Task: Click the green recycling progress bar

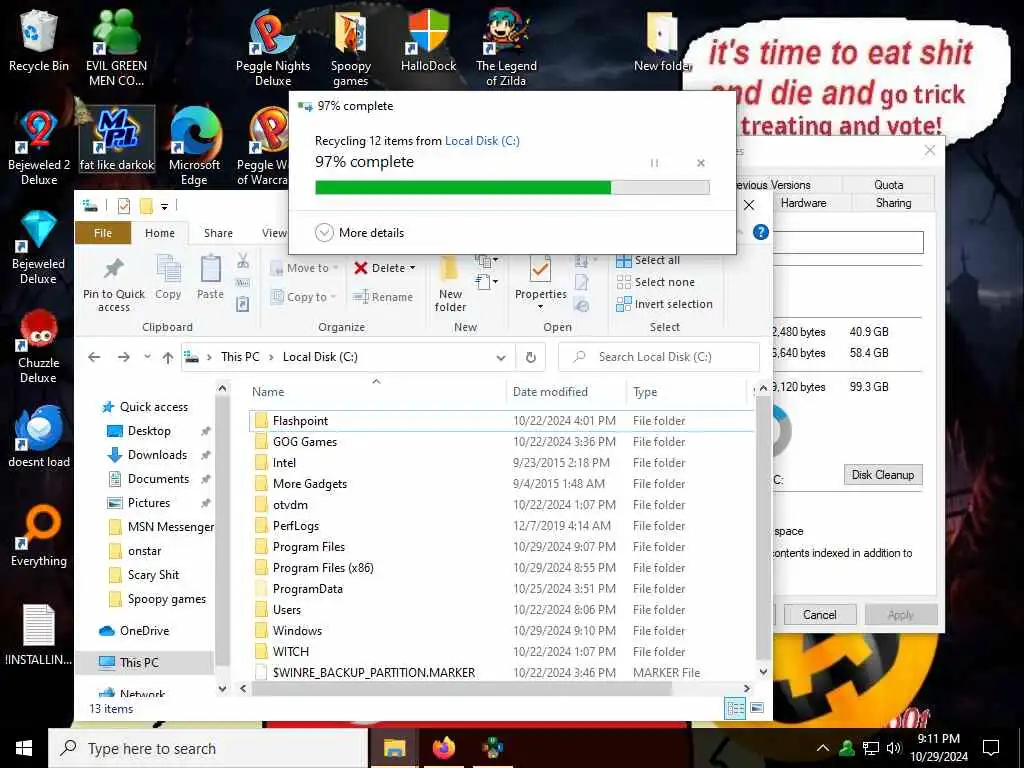Action: [x=512, y=187]
